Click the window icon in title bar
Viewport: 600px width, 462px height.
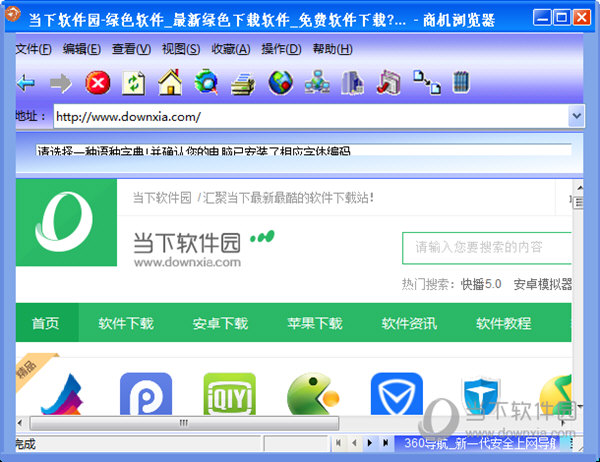point(13,15)
